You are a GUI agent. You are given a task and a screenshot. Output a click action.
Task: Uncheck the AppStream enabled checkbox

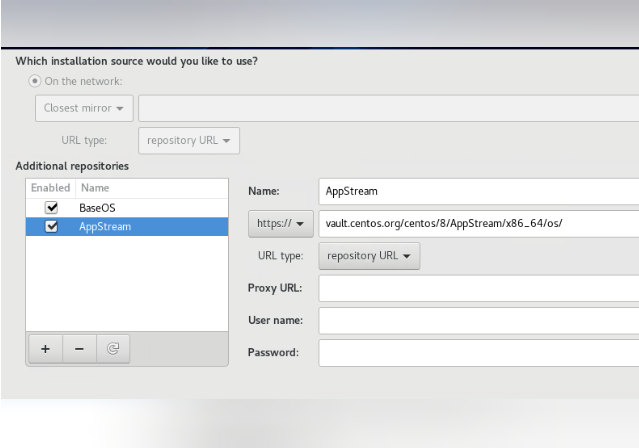[51, 227]
